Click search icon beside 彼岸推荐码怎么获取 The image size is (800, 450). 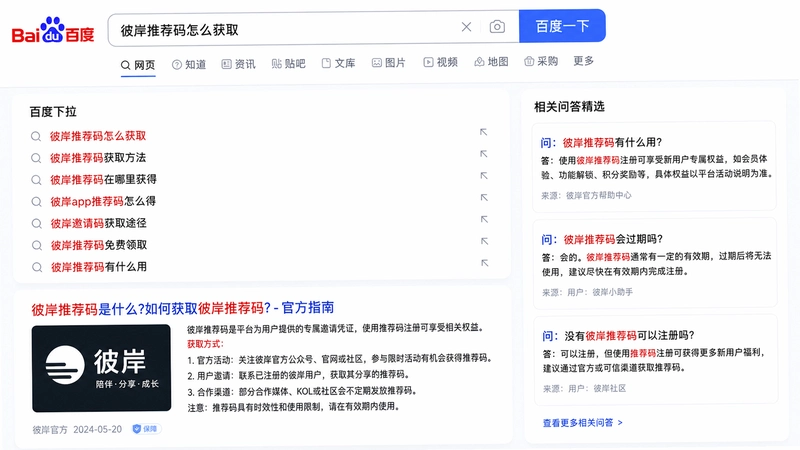(x=36, y=136)
